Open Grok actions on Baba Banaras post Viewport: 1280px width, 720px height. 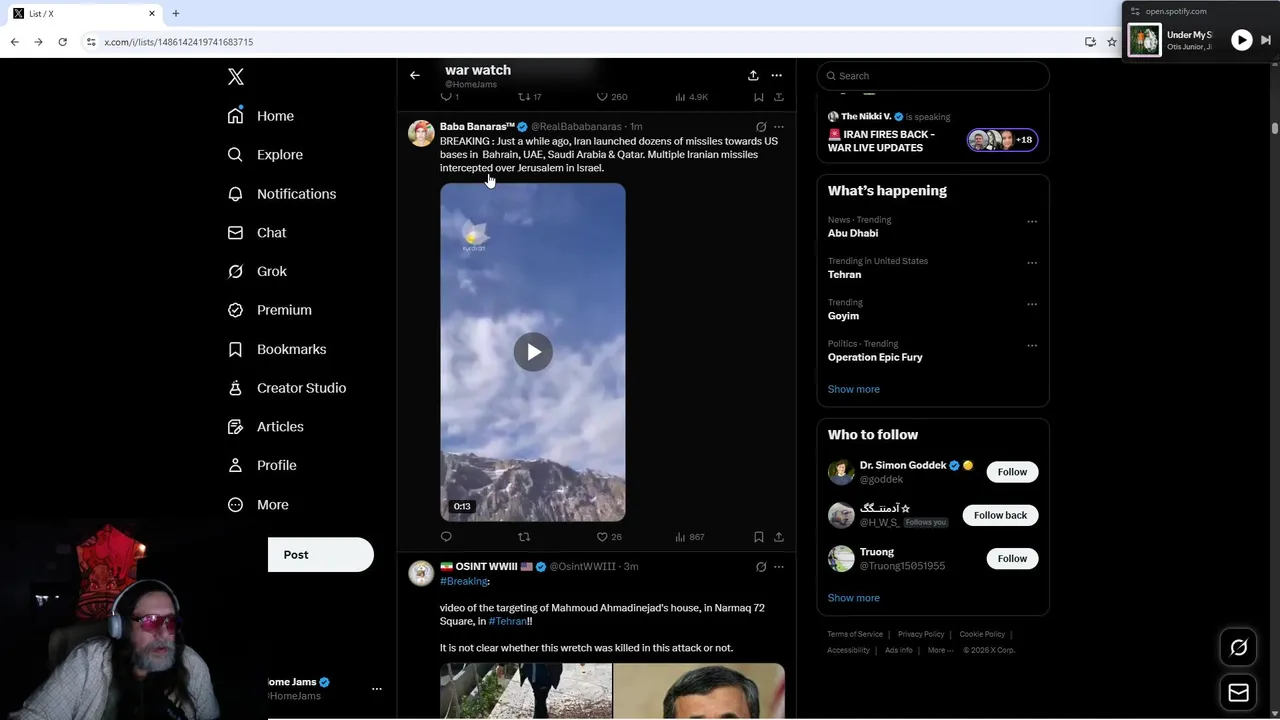(x=761, y=127)
